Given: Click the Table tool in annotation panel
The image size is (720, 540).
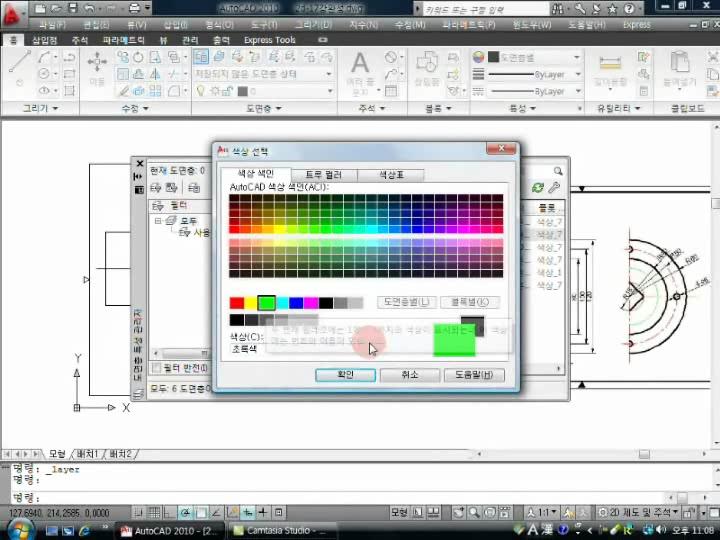Looking at the screenshot, I should 391,91.
